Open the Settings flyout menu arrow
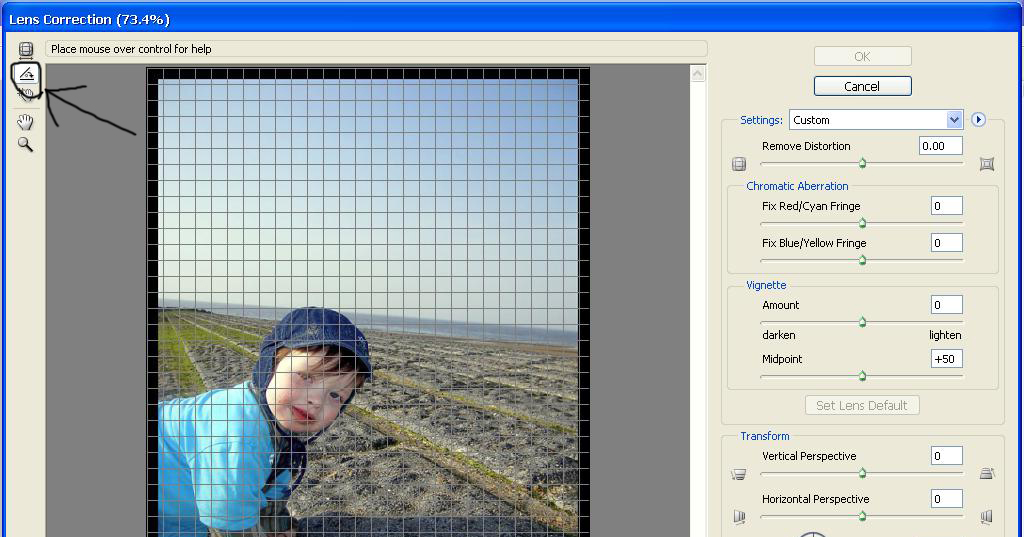The height and width of the screenshot is (537, 1024). pos(978,120)
